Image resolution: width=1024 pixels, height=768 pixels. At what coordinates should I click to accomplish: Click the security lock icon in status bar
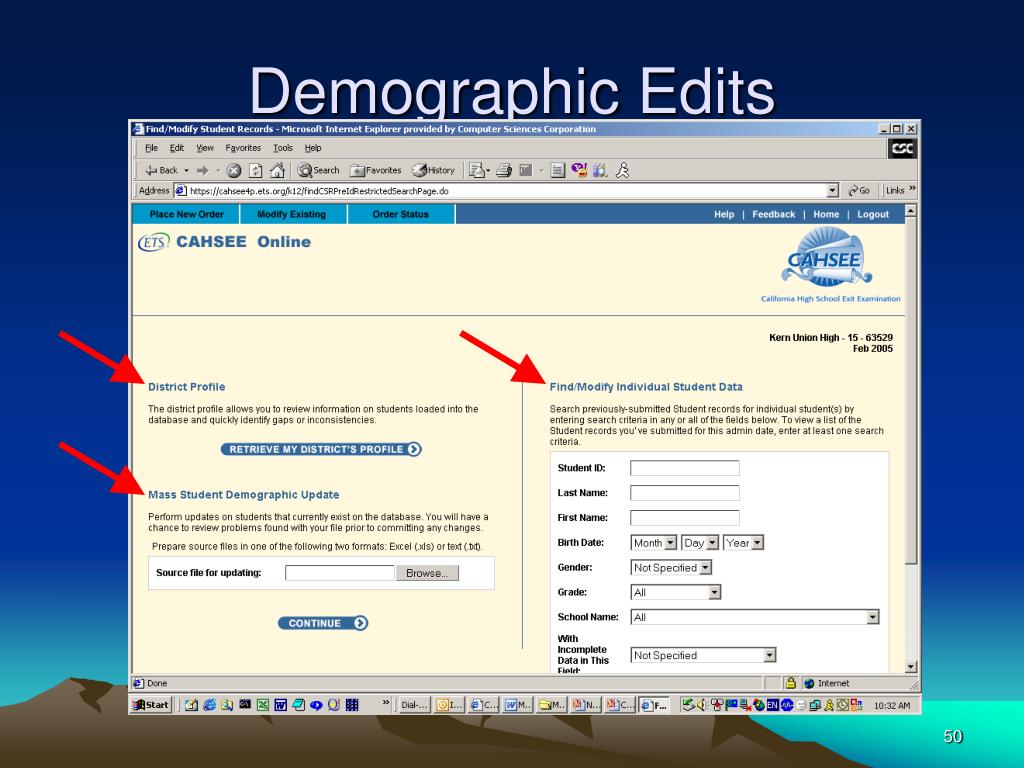790,683
